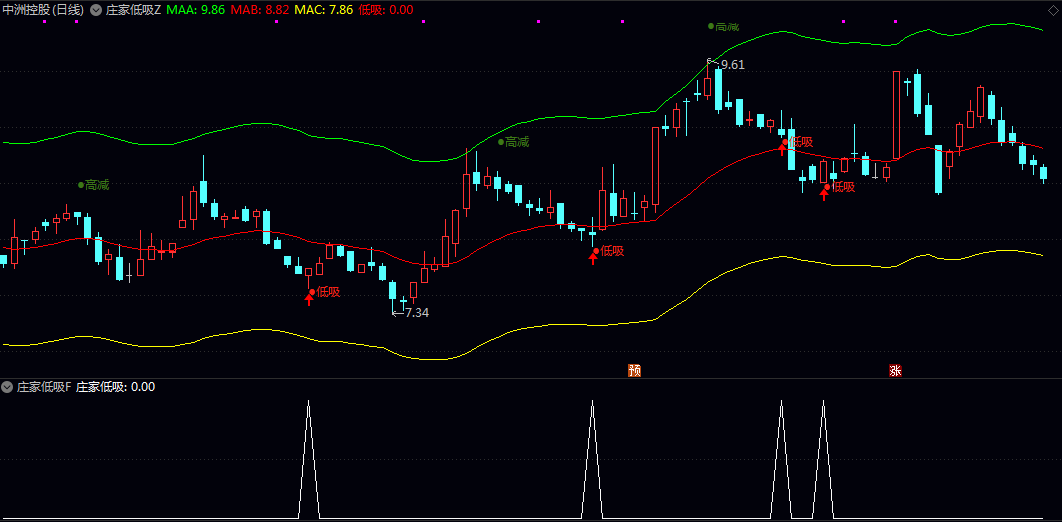Click the green MAA: 9.86 value label
The width and height of the screenshot is (1062, 522).
pos(195,10)
